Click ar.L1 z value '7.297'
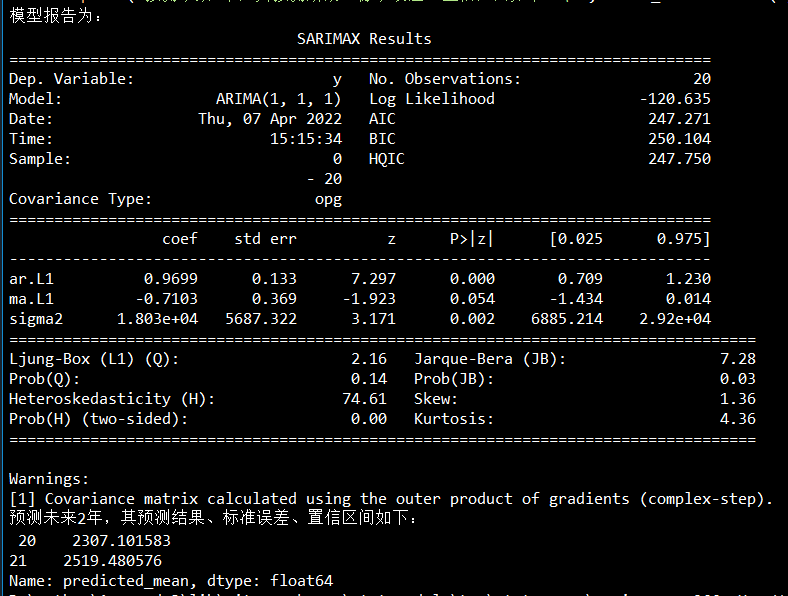 point(373,279)
